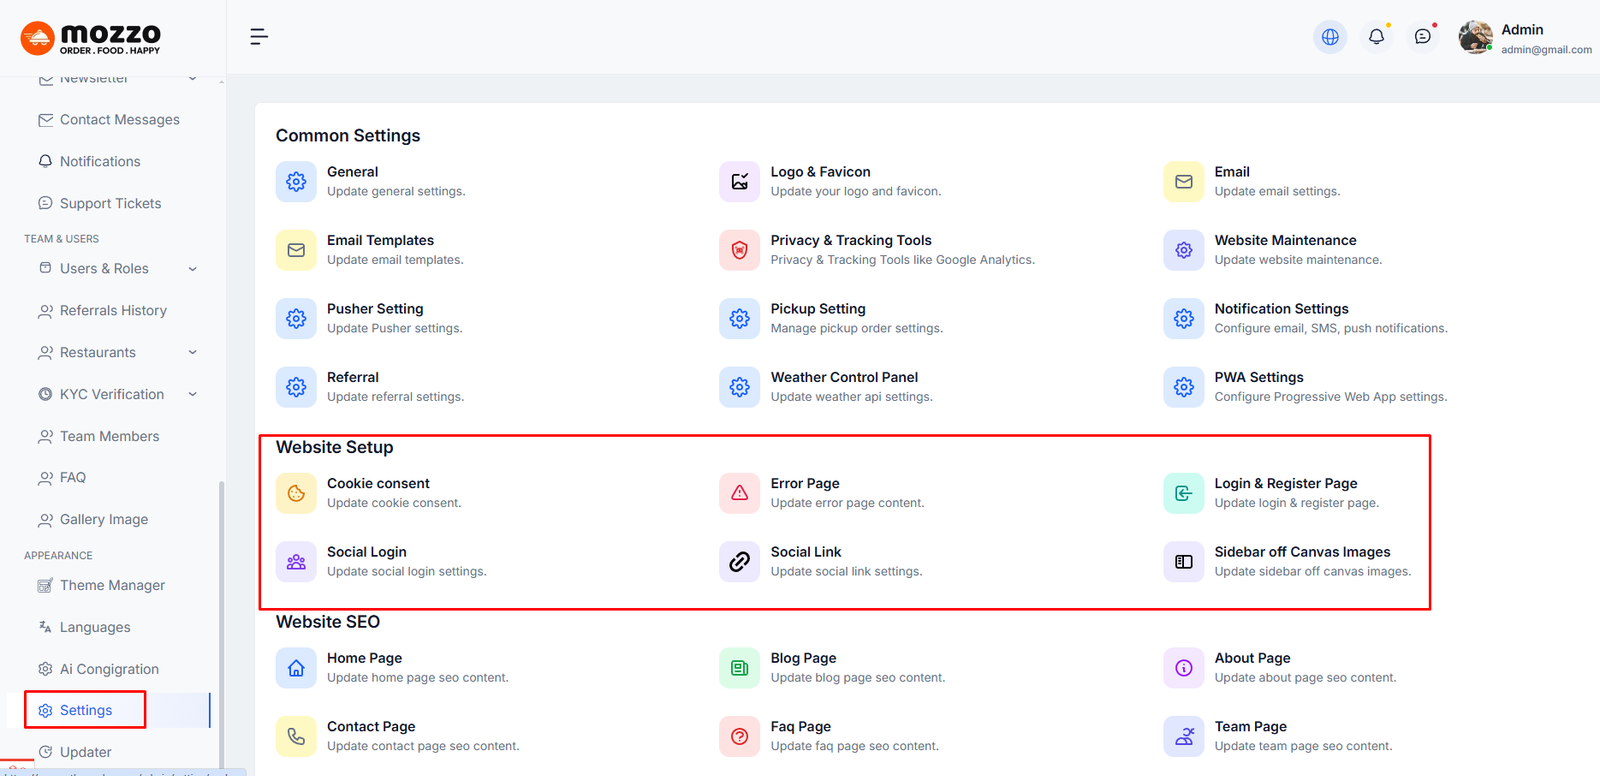Viewport: 1600px width, 776px height.
Task: Open the chat messages icon in header
Action: tap(1423, 37)
